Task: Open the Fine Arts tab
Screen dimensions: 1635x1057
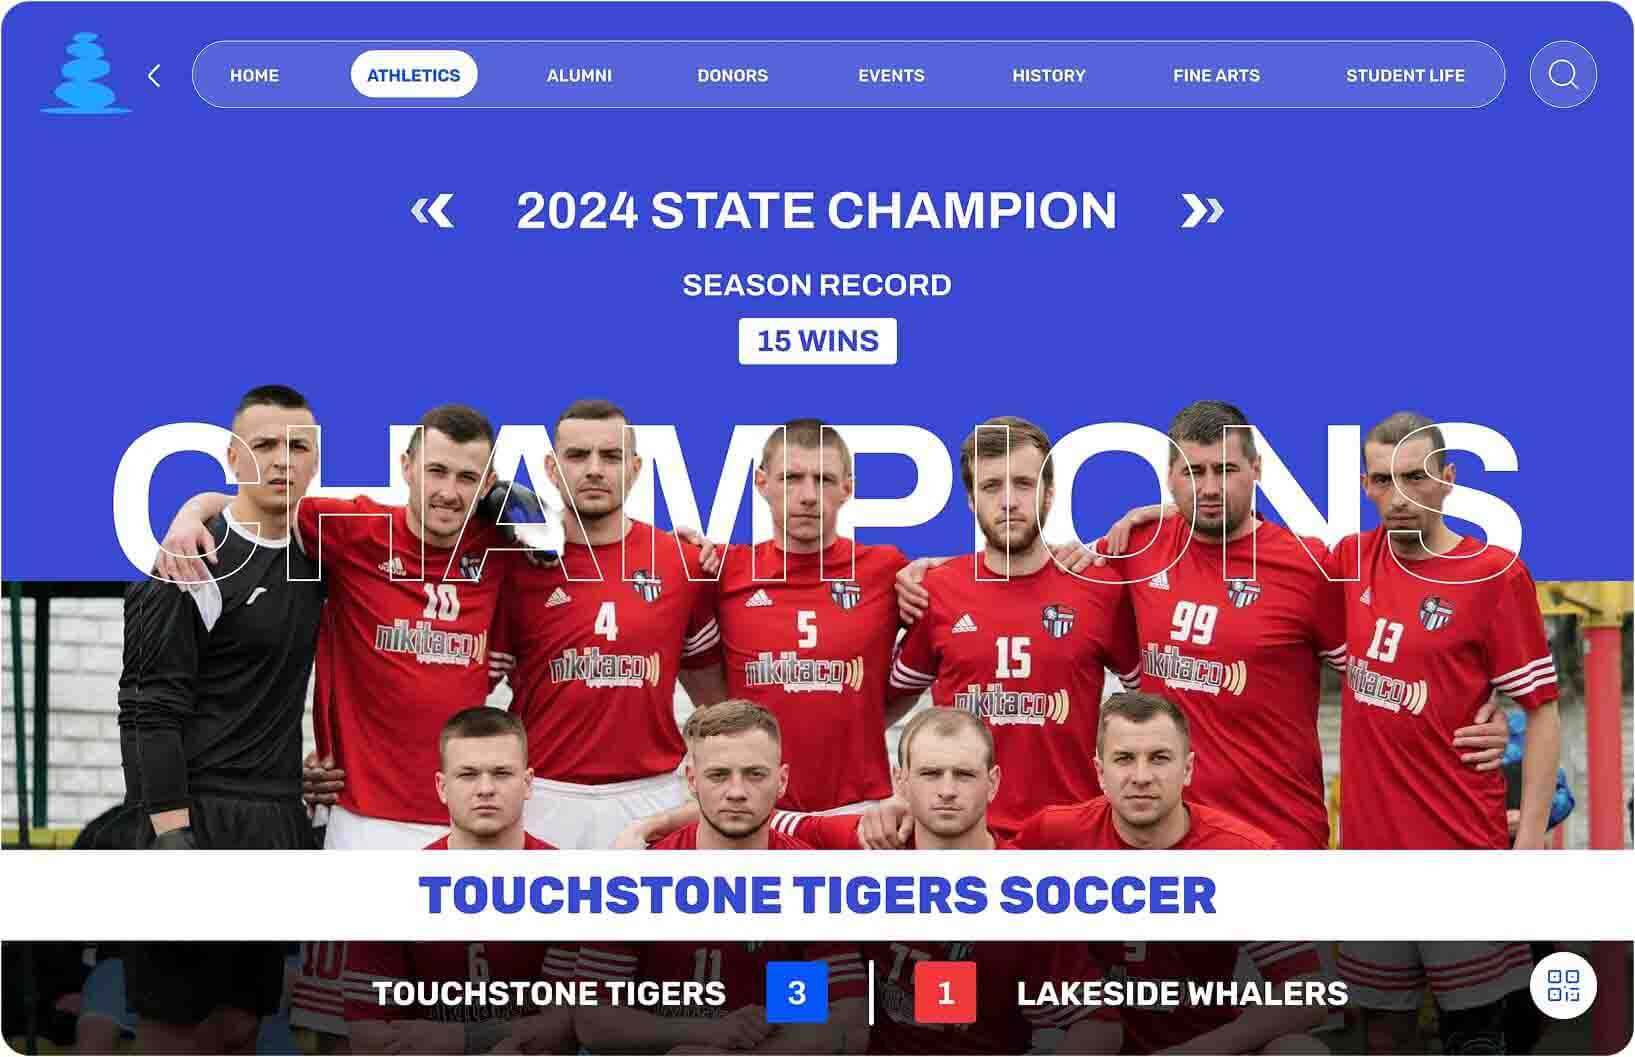Action: point(1216,75)
